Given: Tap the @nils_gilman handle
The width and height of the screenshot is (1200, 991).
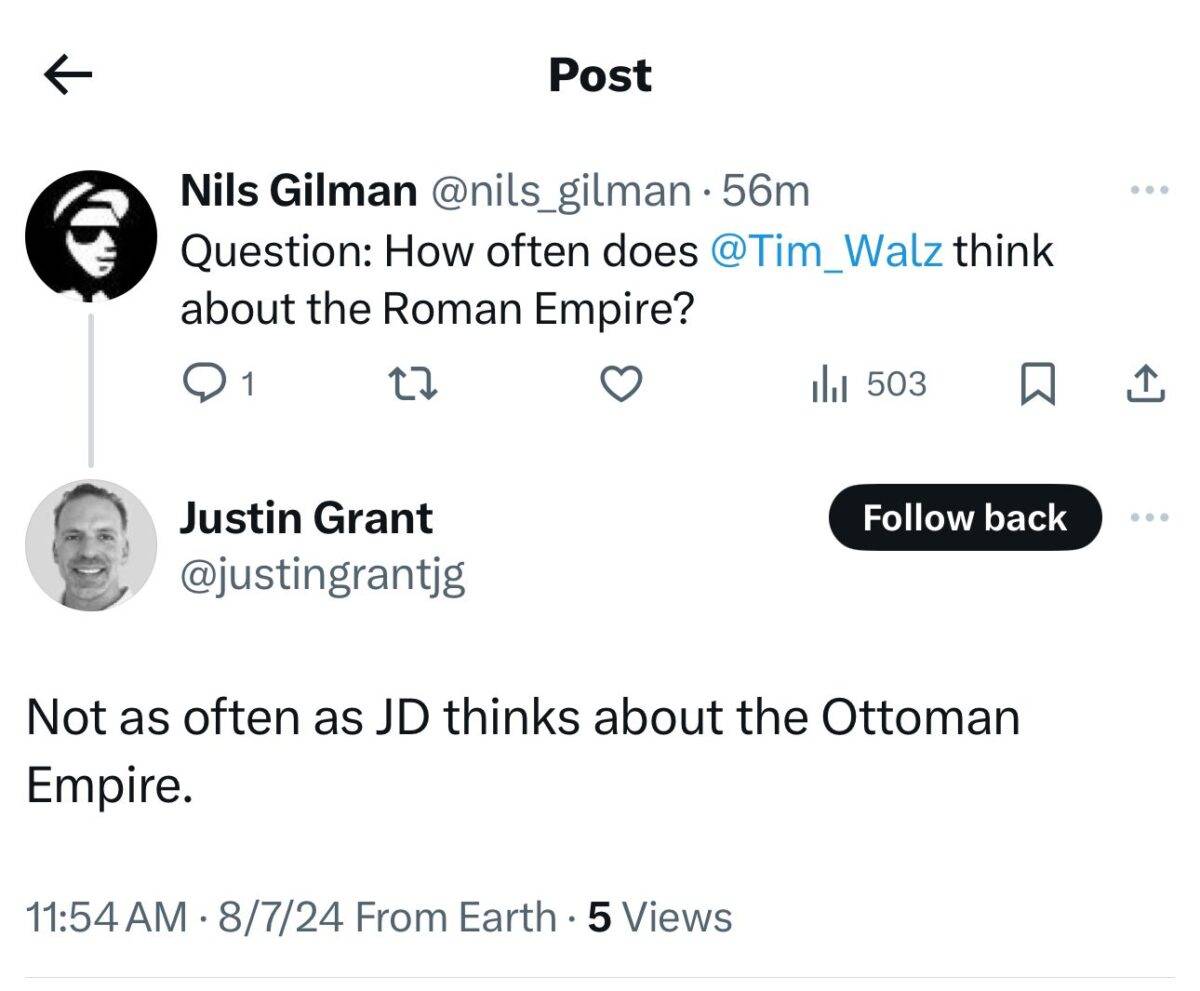Looking at the screenshot, I should [560, 190].
